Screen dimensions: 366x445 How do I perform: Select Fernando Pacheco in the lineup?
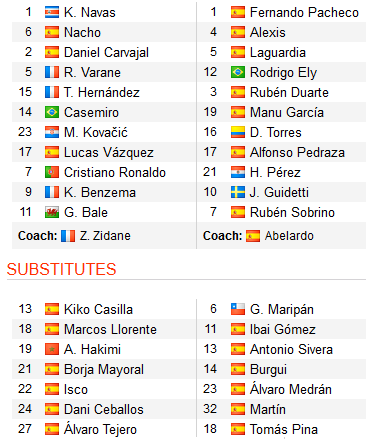point(304,12)
